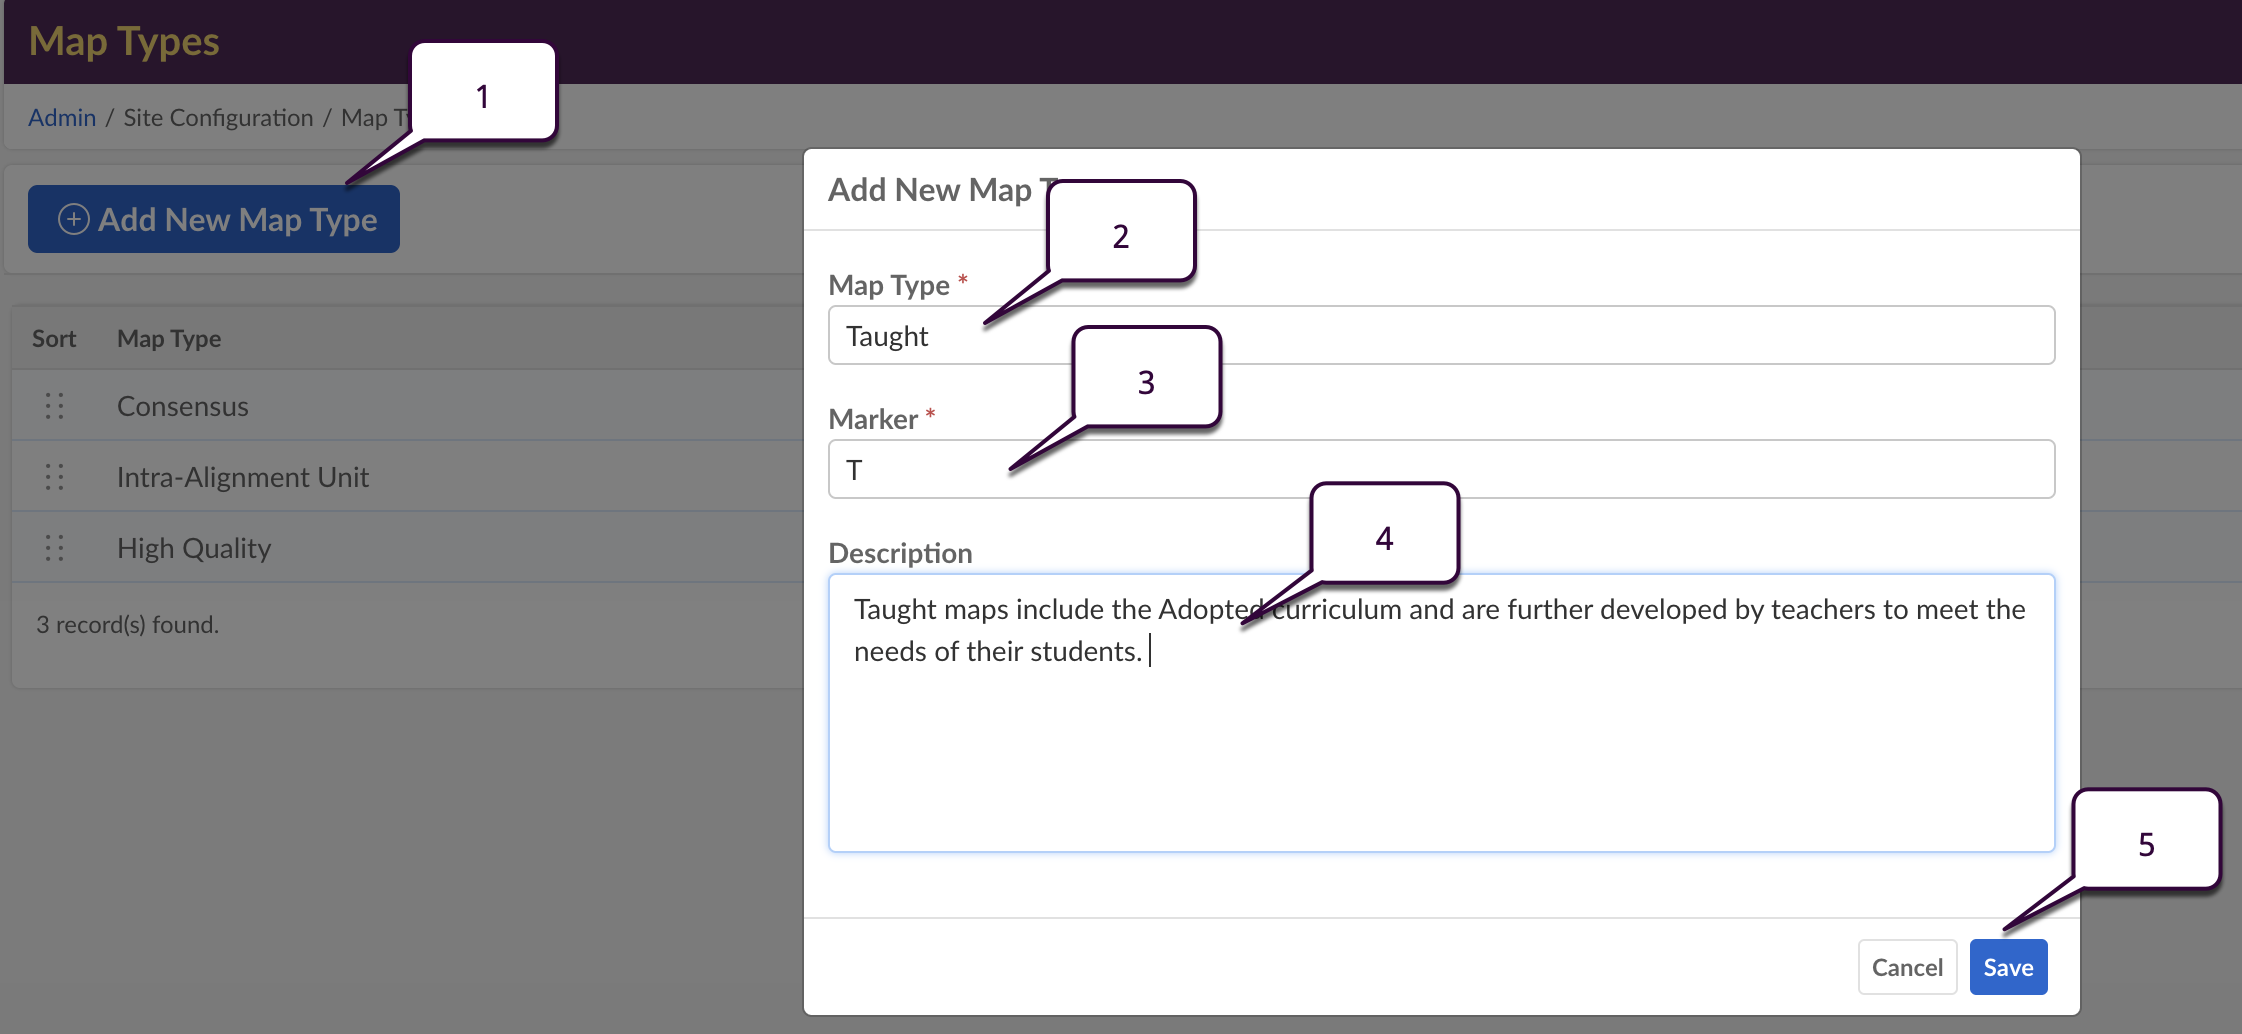The width and height of the screenshot is (2242, 1034).
Task: Click the callout bubble numbered 4
Action: (1384, 535)
